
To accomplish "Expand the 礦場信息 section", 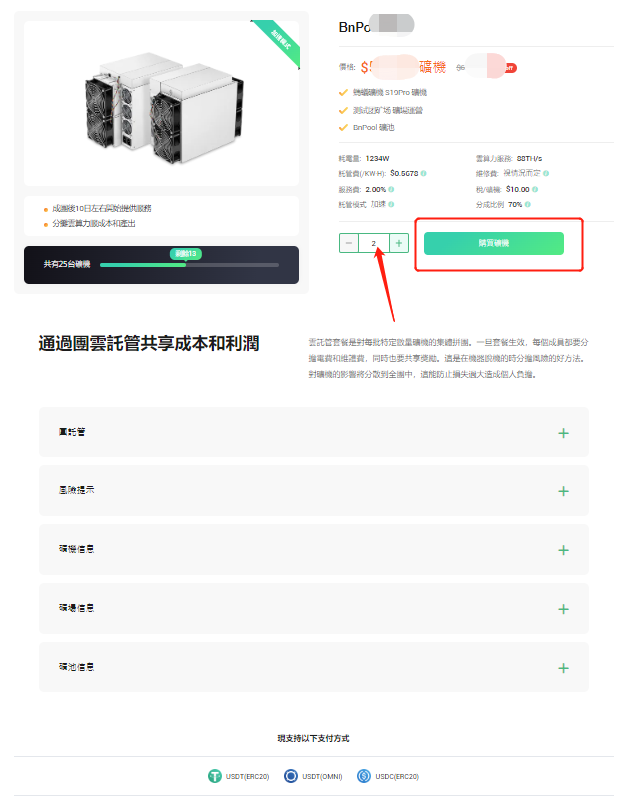I will [x=314, y=608].
